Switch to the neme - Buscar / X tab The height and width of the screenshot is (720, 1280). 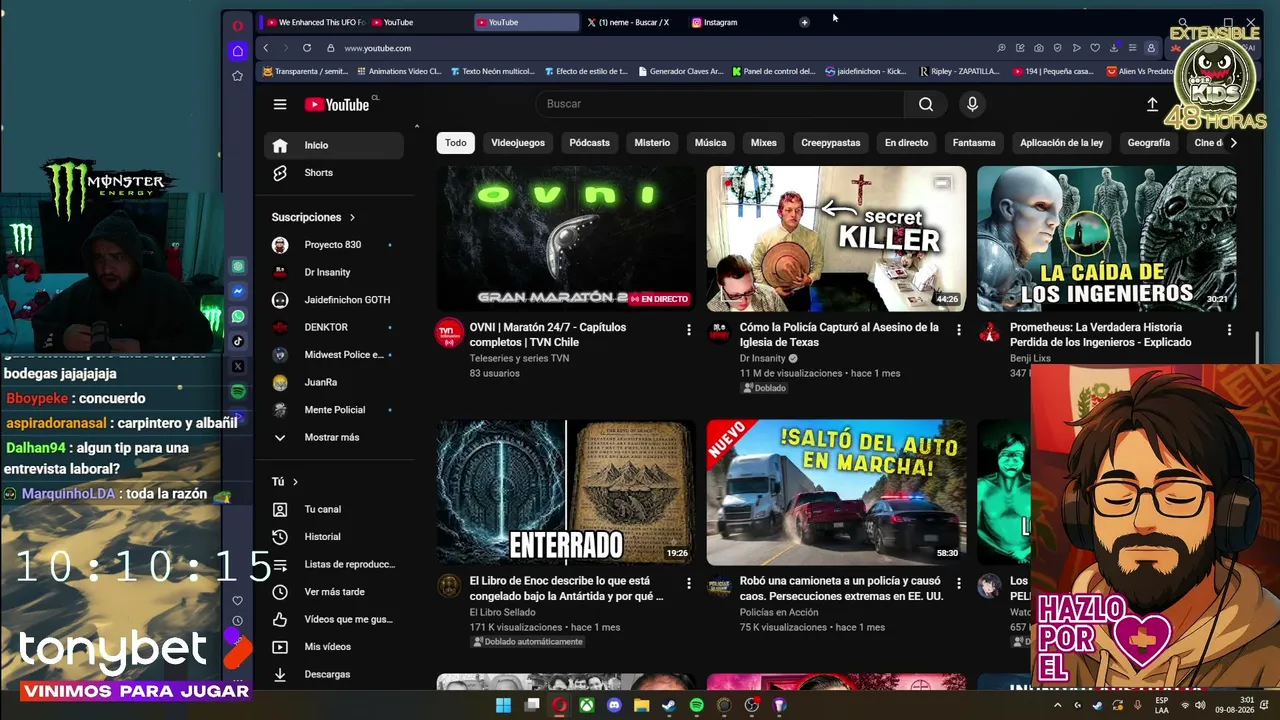[x=630, y=22]
